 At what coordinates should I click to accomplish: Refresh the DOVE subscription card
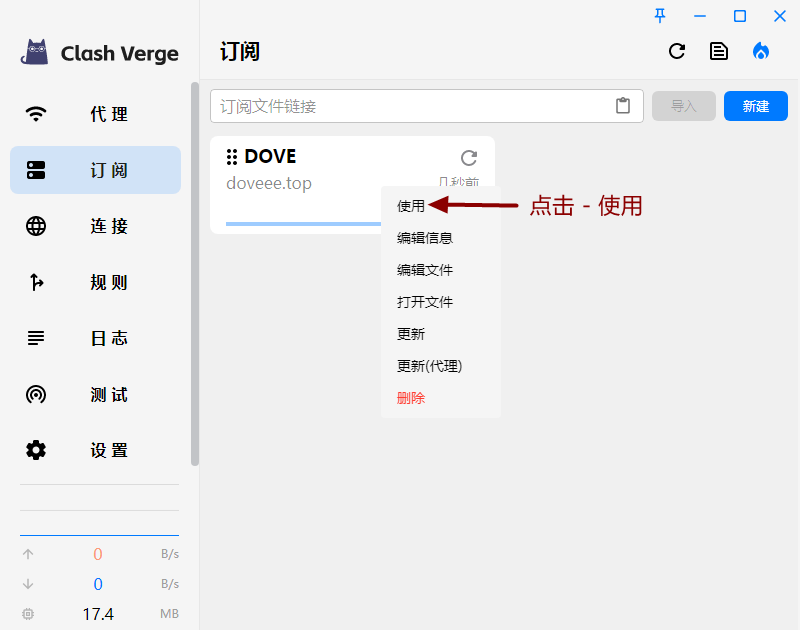point(469,158)
